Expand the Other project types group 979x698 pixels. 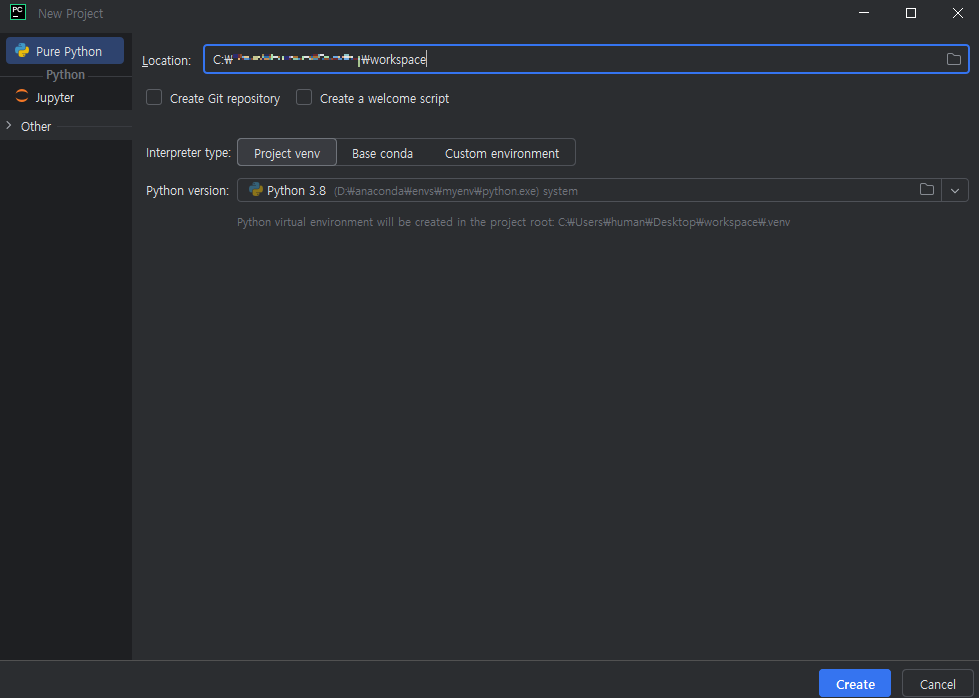tap(9, 125)
